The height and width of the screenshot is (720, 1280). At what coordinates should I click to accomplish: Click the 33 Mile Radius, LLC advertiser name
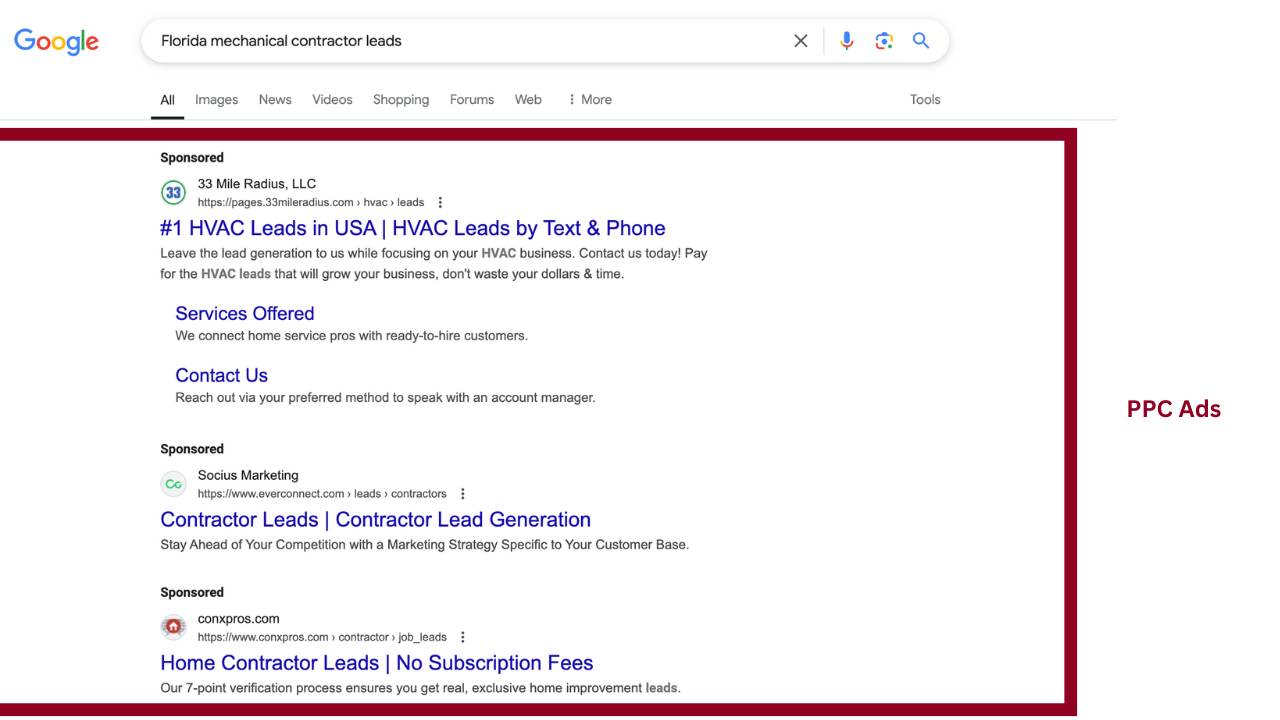pyautogui.click(x=257, y=183)
